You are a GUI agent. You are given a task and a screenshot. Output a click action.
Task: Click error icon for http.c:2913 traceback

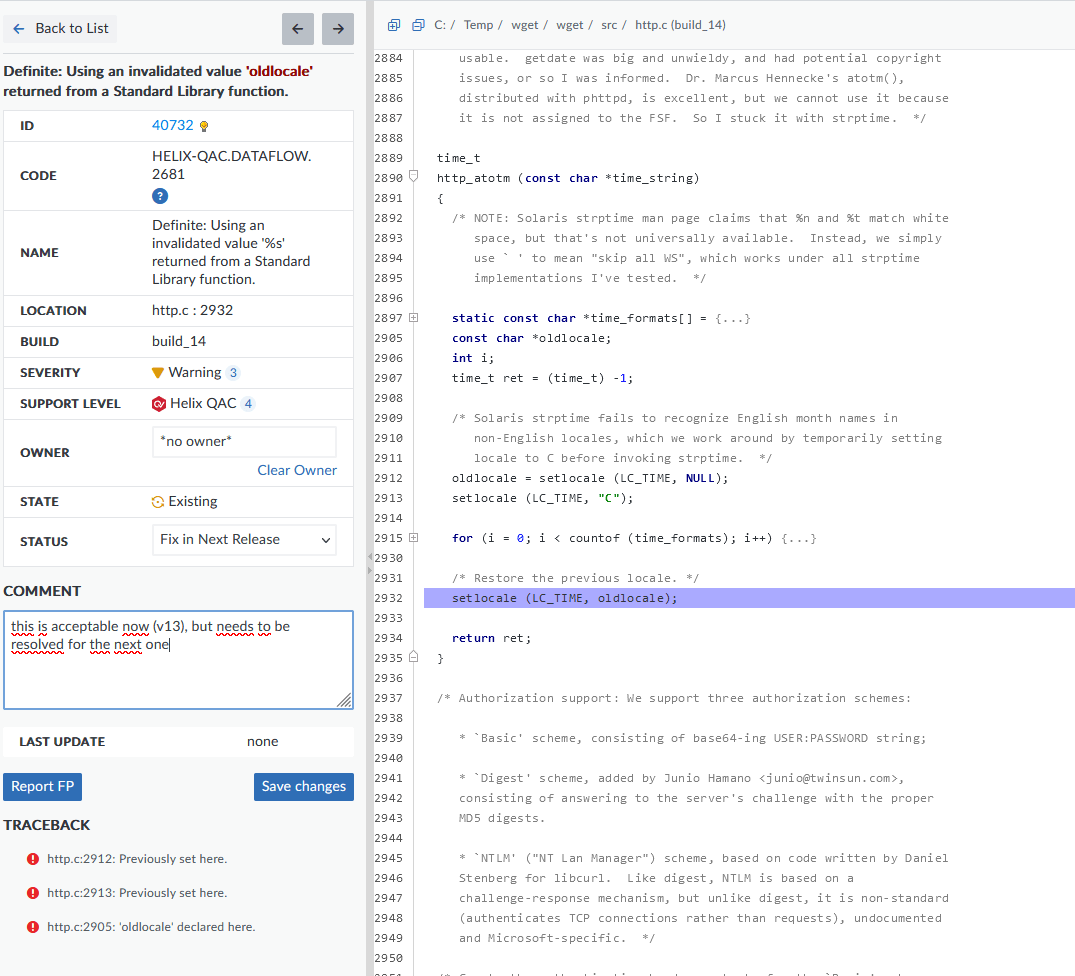click(32, 893)
